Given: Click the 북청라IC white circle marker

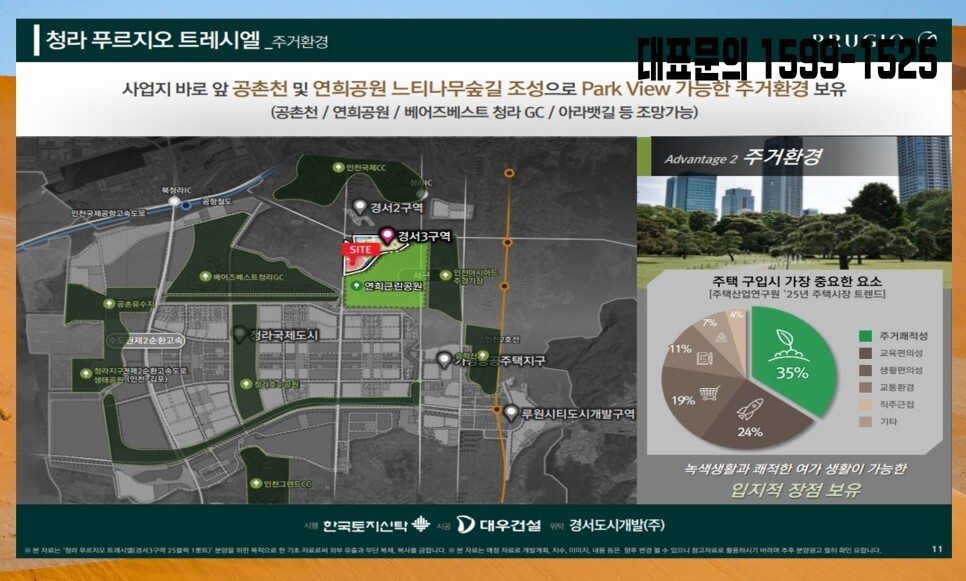Looking at the screenshot, I should tap(174, 201).
